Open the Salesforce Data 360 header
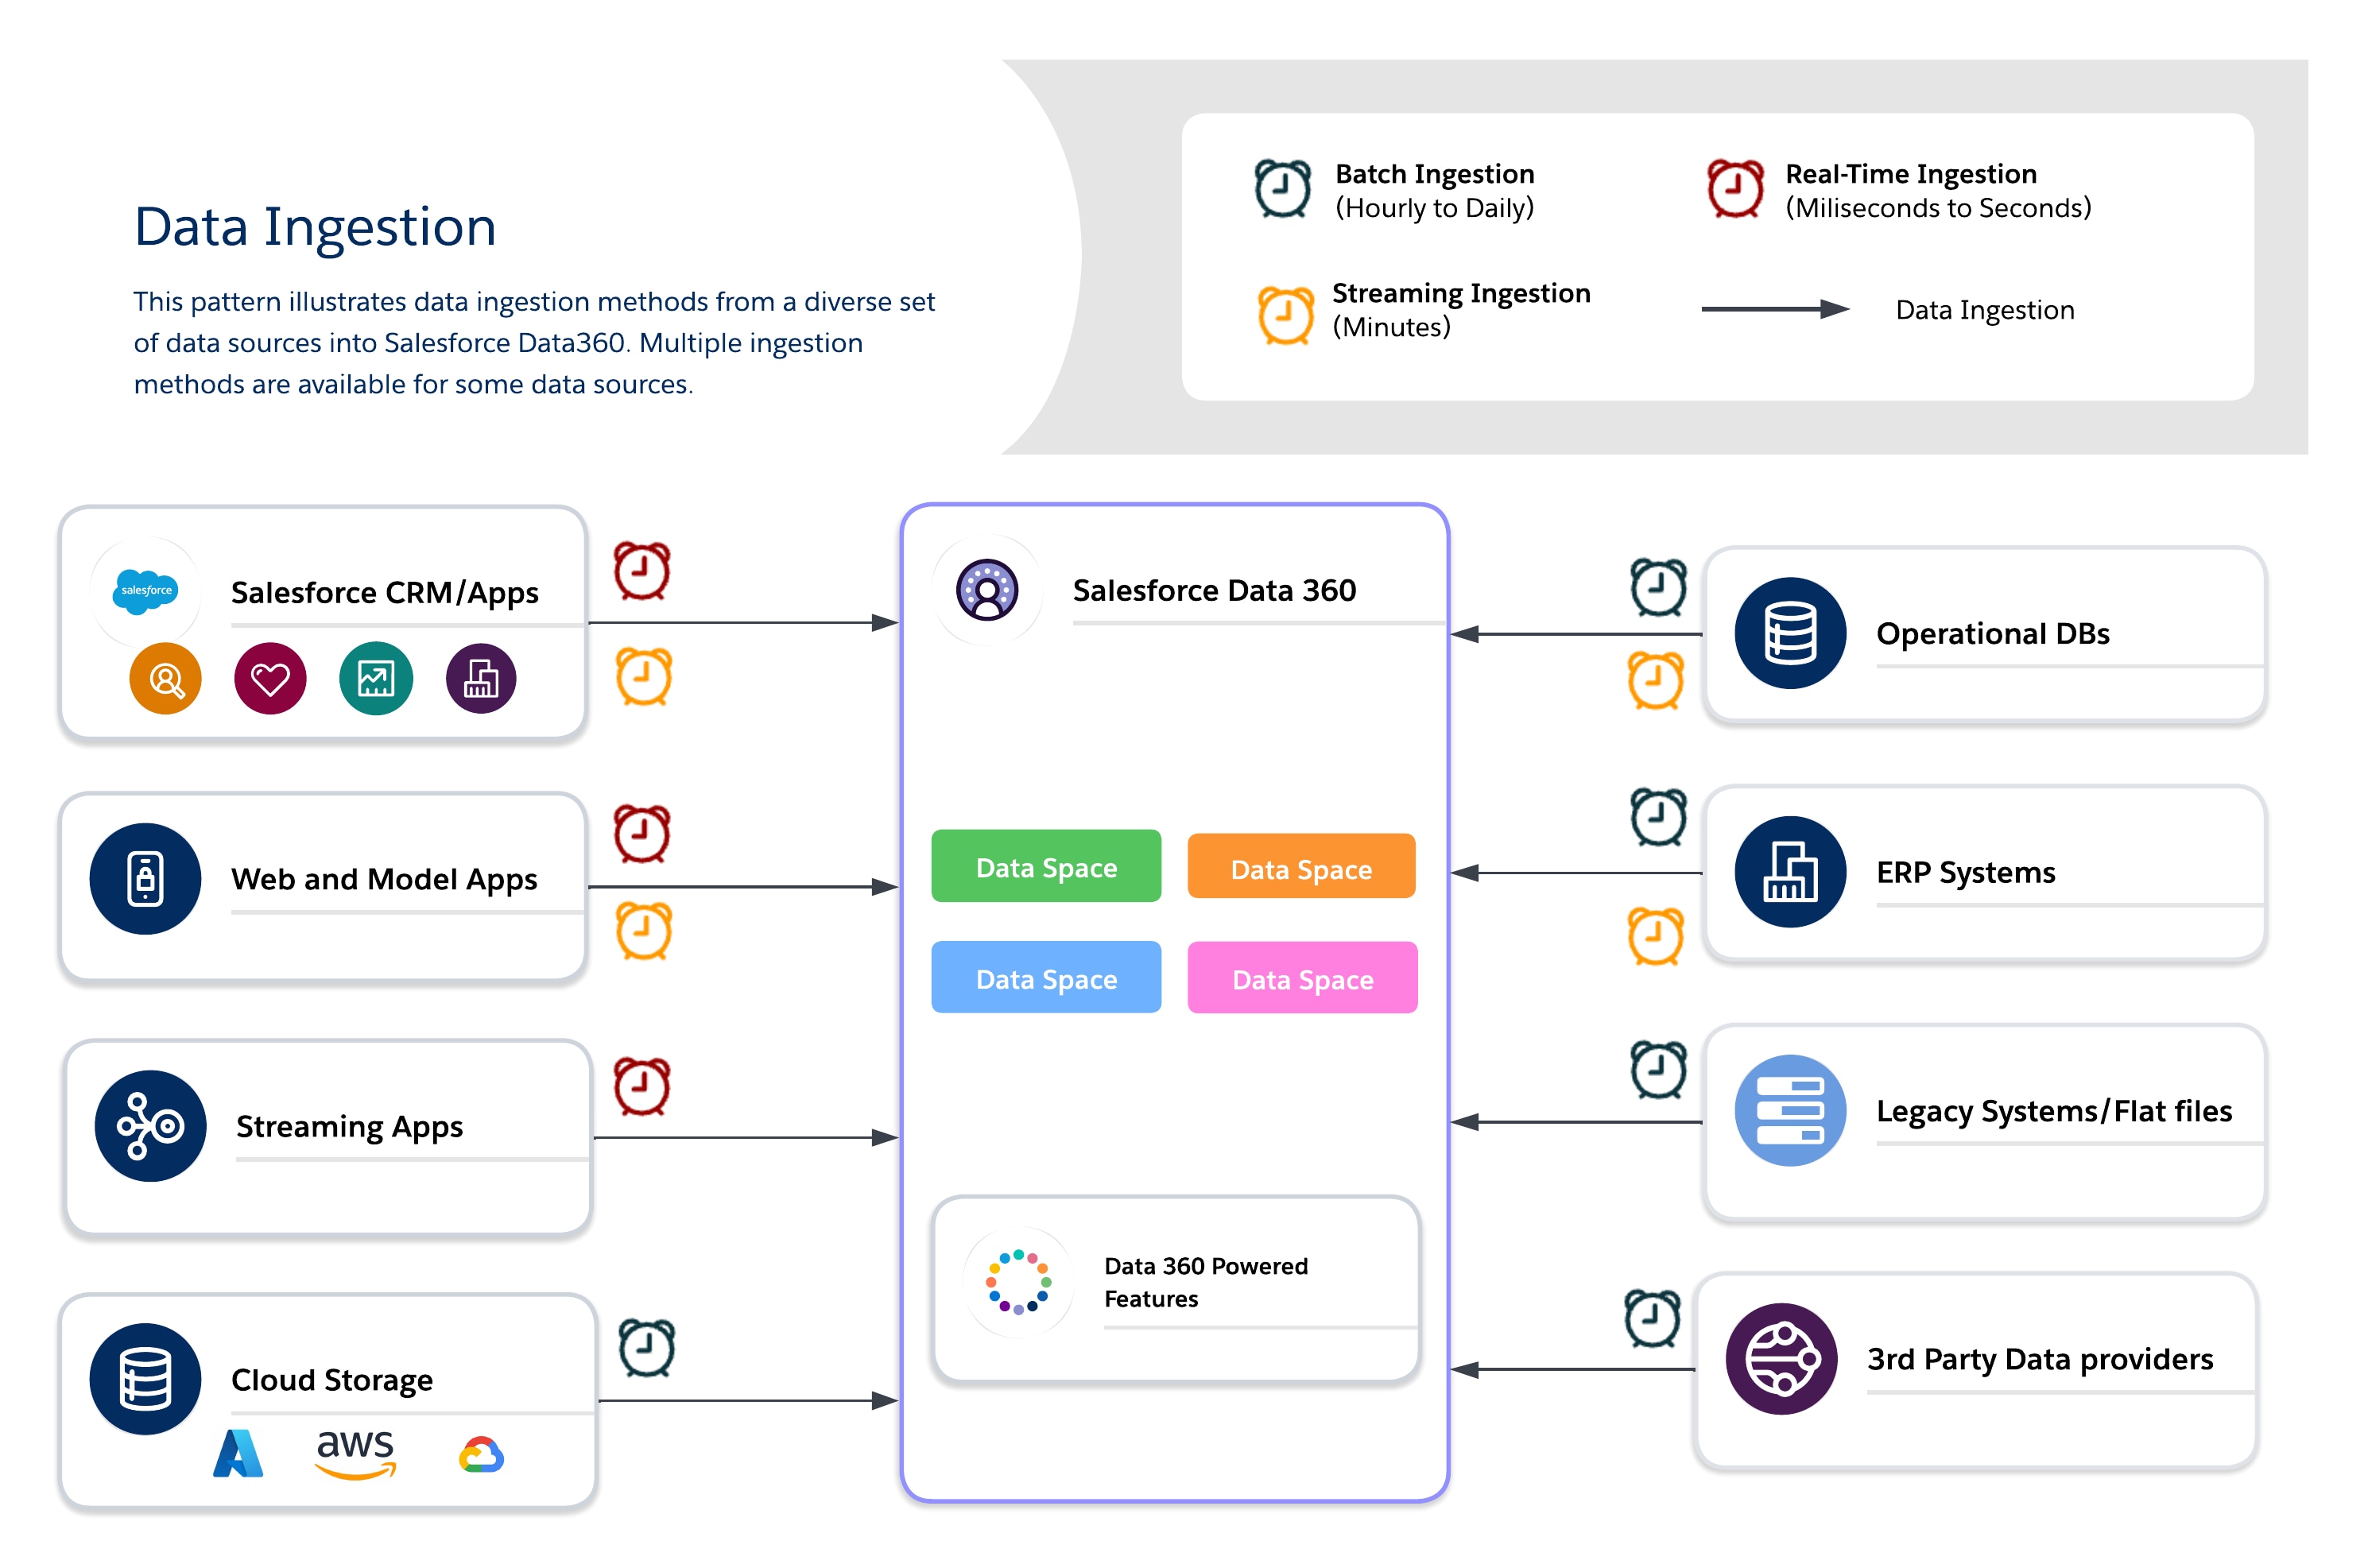The height and width of the screenshot is (1568, 2368). coord(1214,591)
